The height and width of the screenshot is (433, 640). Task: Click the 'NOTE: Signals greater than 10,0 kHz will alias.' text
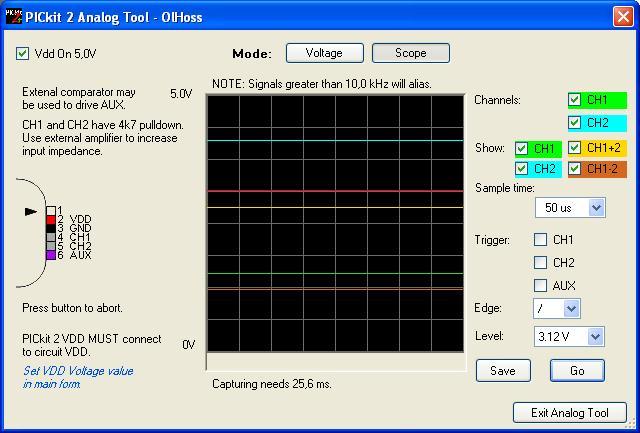tap(322, 84)
